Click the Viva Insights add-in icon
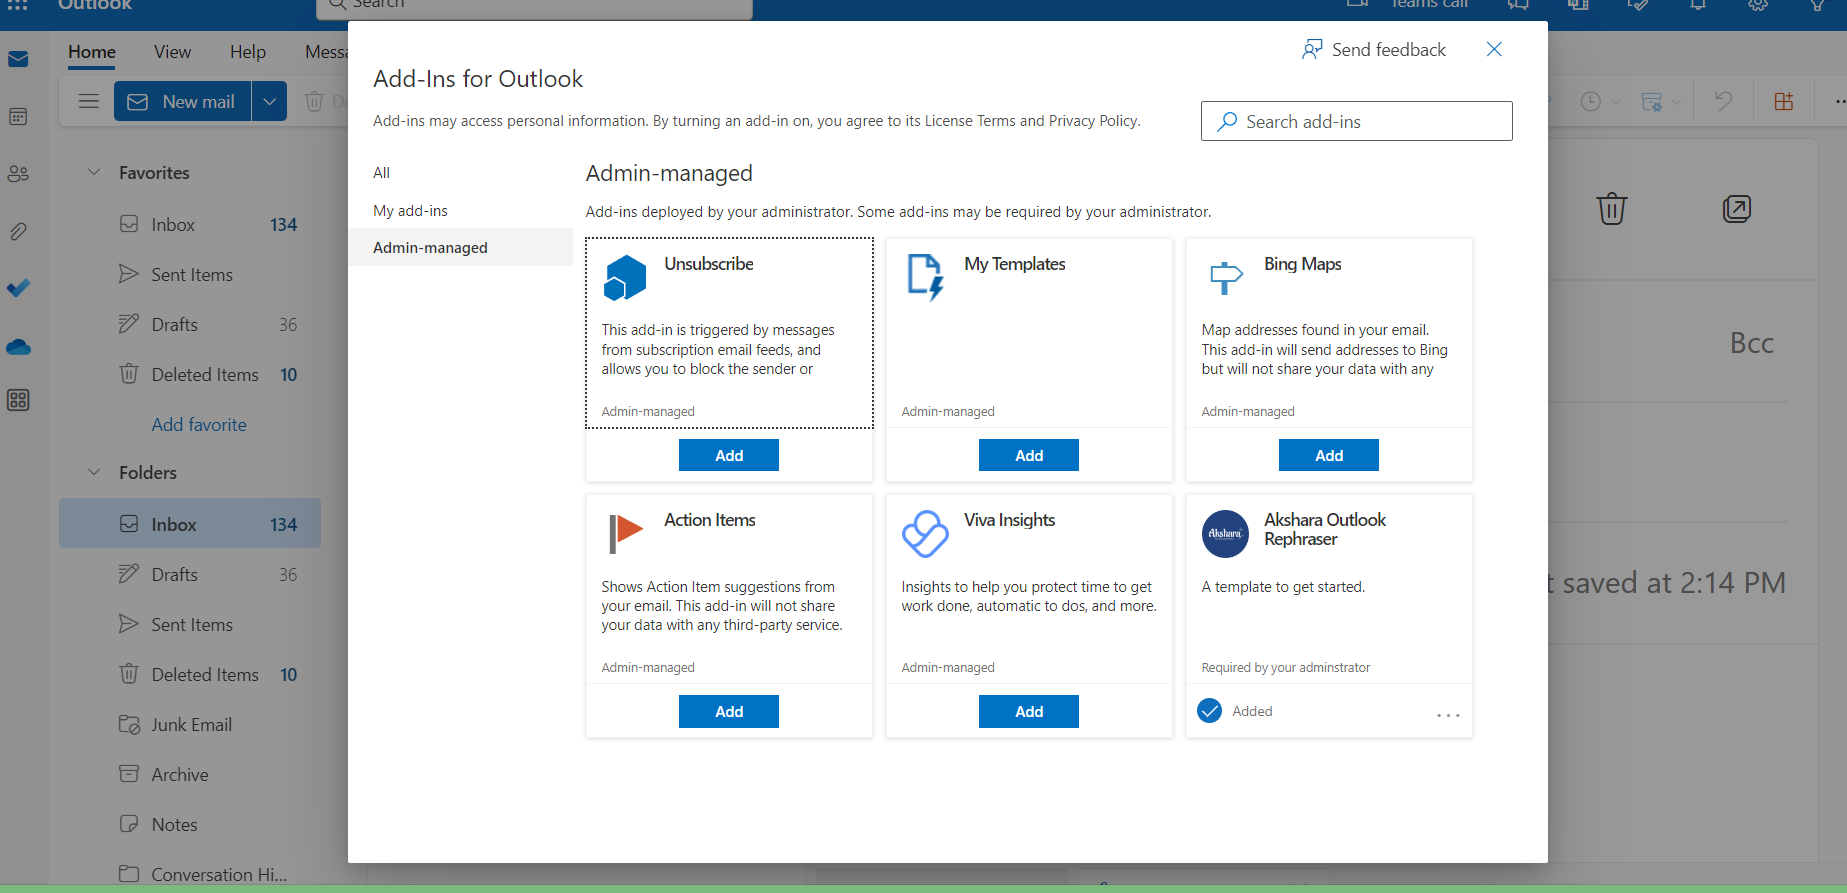The image size is (1847, 893). tap(925, 534)
